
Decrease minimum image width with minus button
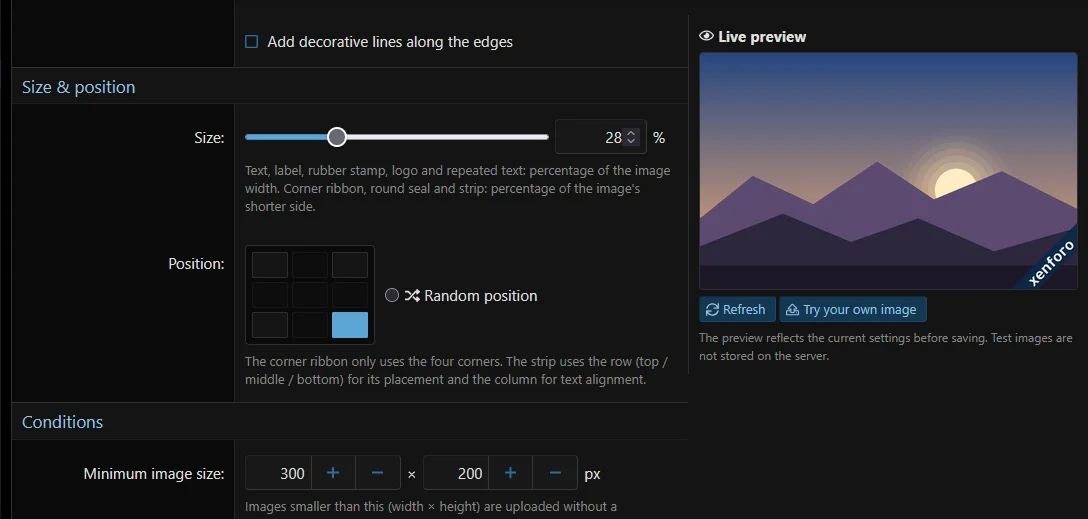tap(377, 473)
